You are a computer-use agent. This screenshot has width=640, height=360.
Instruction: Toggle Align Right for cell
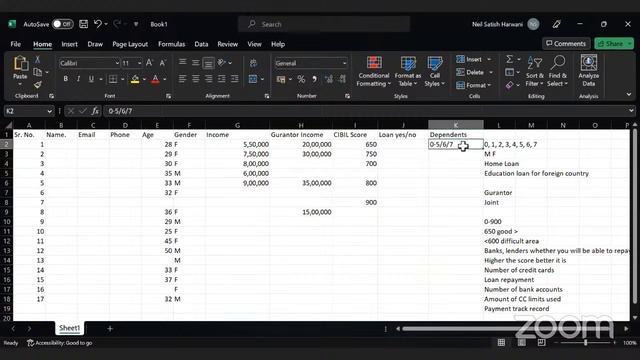209,79
